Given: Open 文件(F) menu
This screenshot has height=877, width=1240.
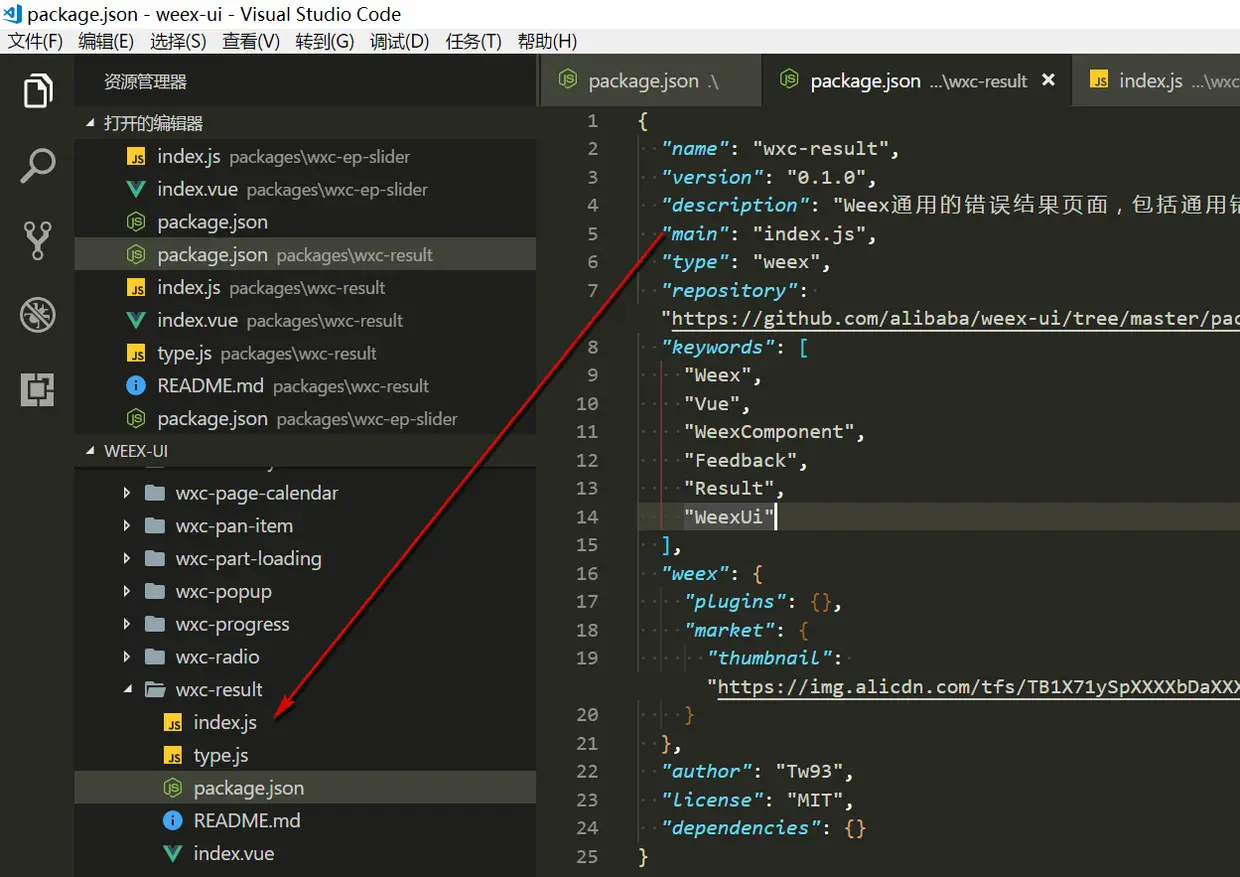Looking at the screenshot, I should (35, 41).
